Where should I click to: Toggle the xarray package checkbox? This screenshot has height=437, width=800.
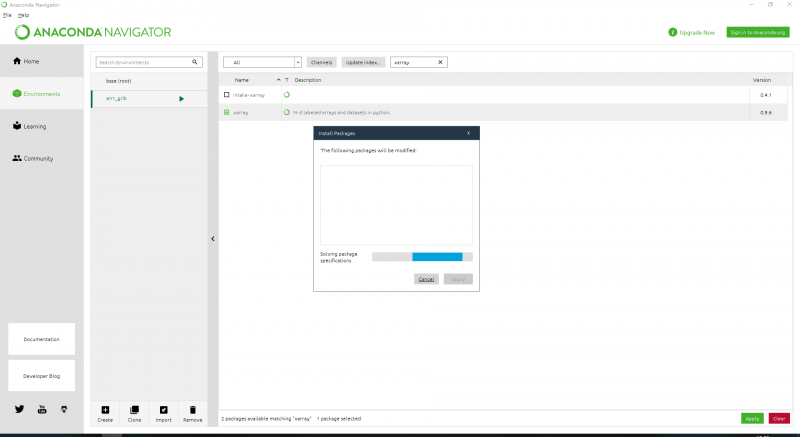click(x=227, y=112)
